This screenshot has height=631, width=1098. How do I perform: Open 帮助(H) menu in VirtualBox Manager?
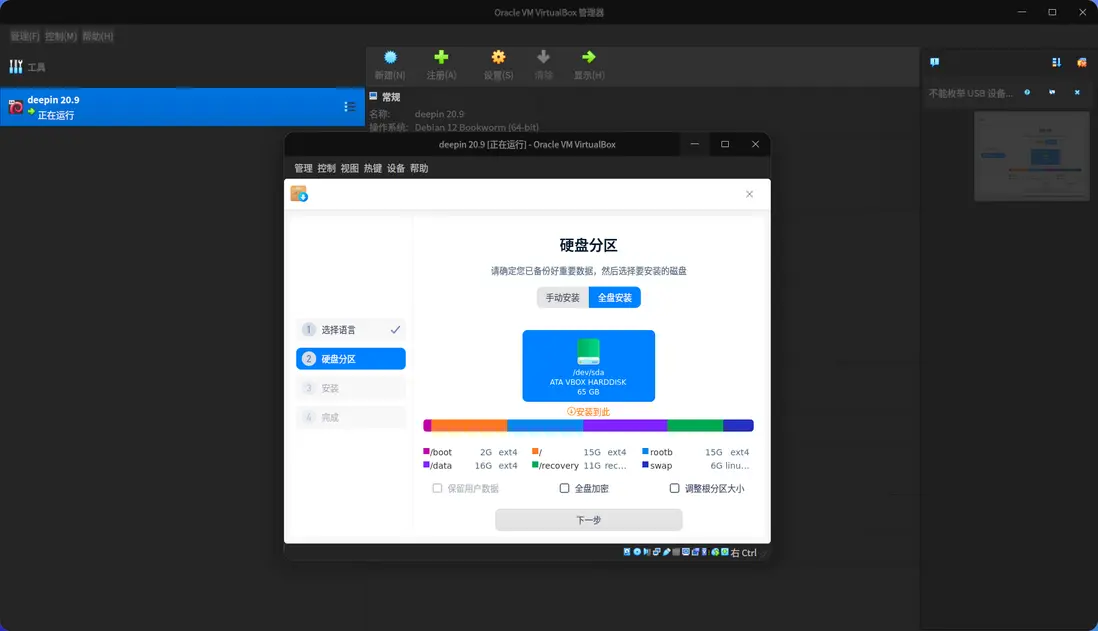tap(97, 36)
